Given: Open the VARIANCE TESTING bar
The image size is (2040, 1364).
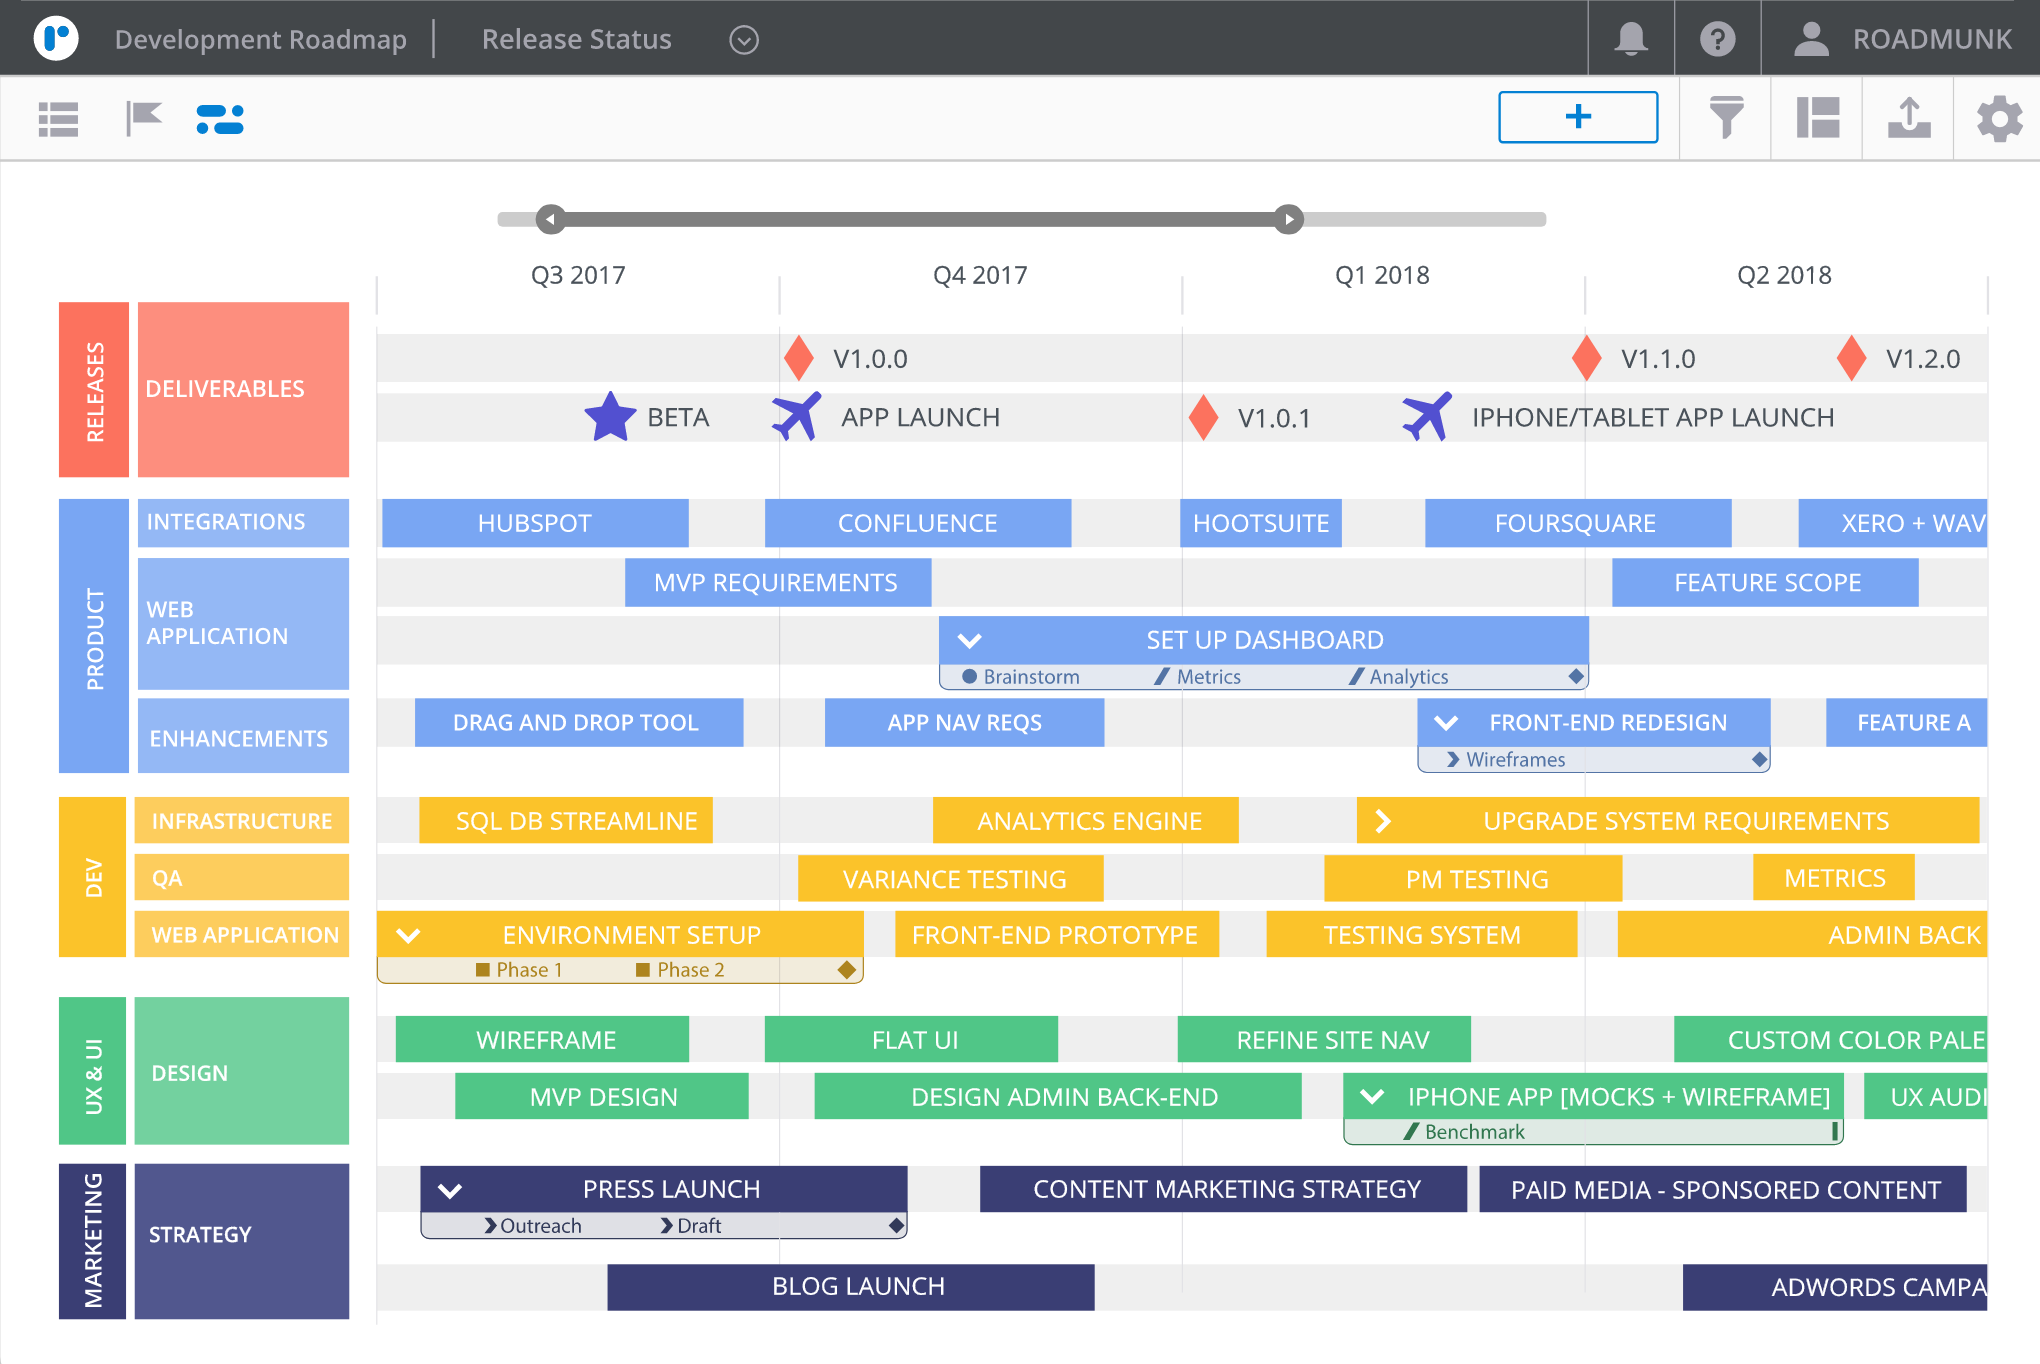Looking at the screenshot, I should (950, 878).
